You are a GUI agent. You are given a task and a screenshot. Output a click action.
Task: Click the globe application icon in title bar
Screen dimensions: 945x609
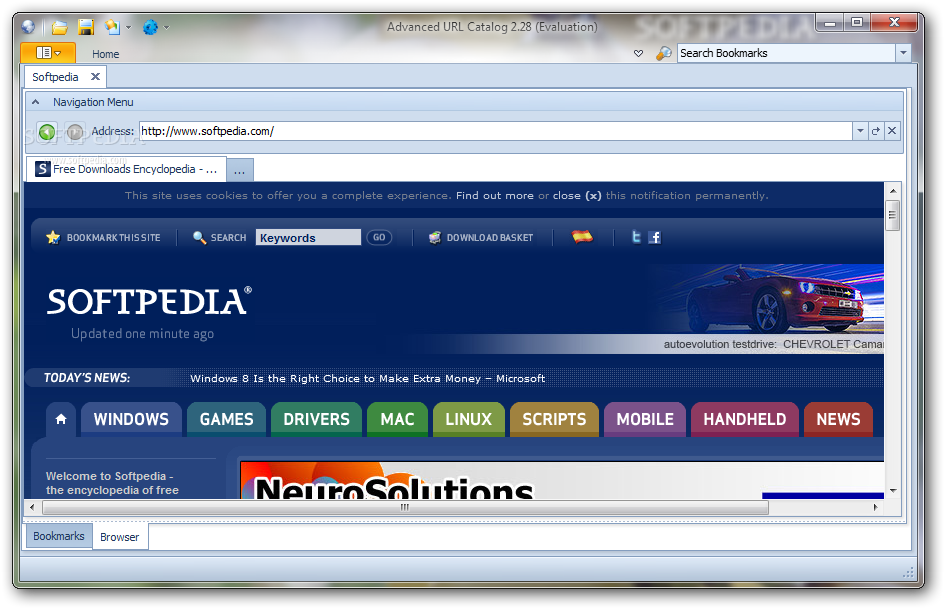click(x=28, y=27)
